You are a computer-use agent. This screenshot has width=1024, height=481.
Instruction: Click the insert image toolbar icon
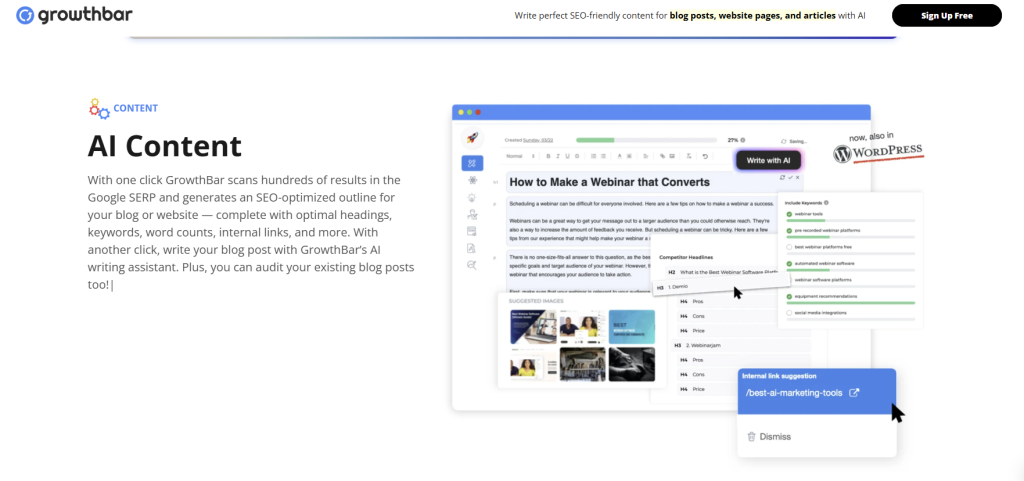672,156
